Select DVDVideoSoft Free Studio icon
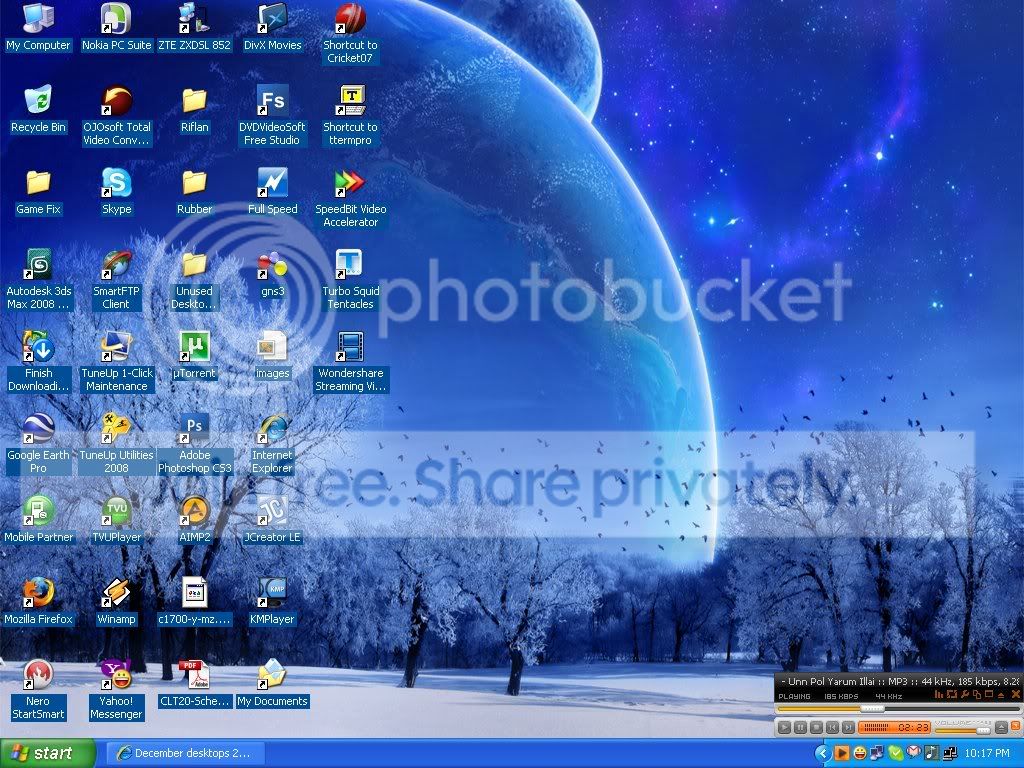Viewport: 1024px width, 768px height. [272, 116]
